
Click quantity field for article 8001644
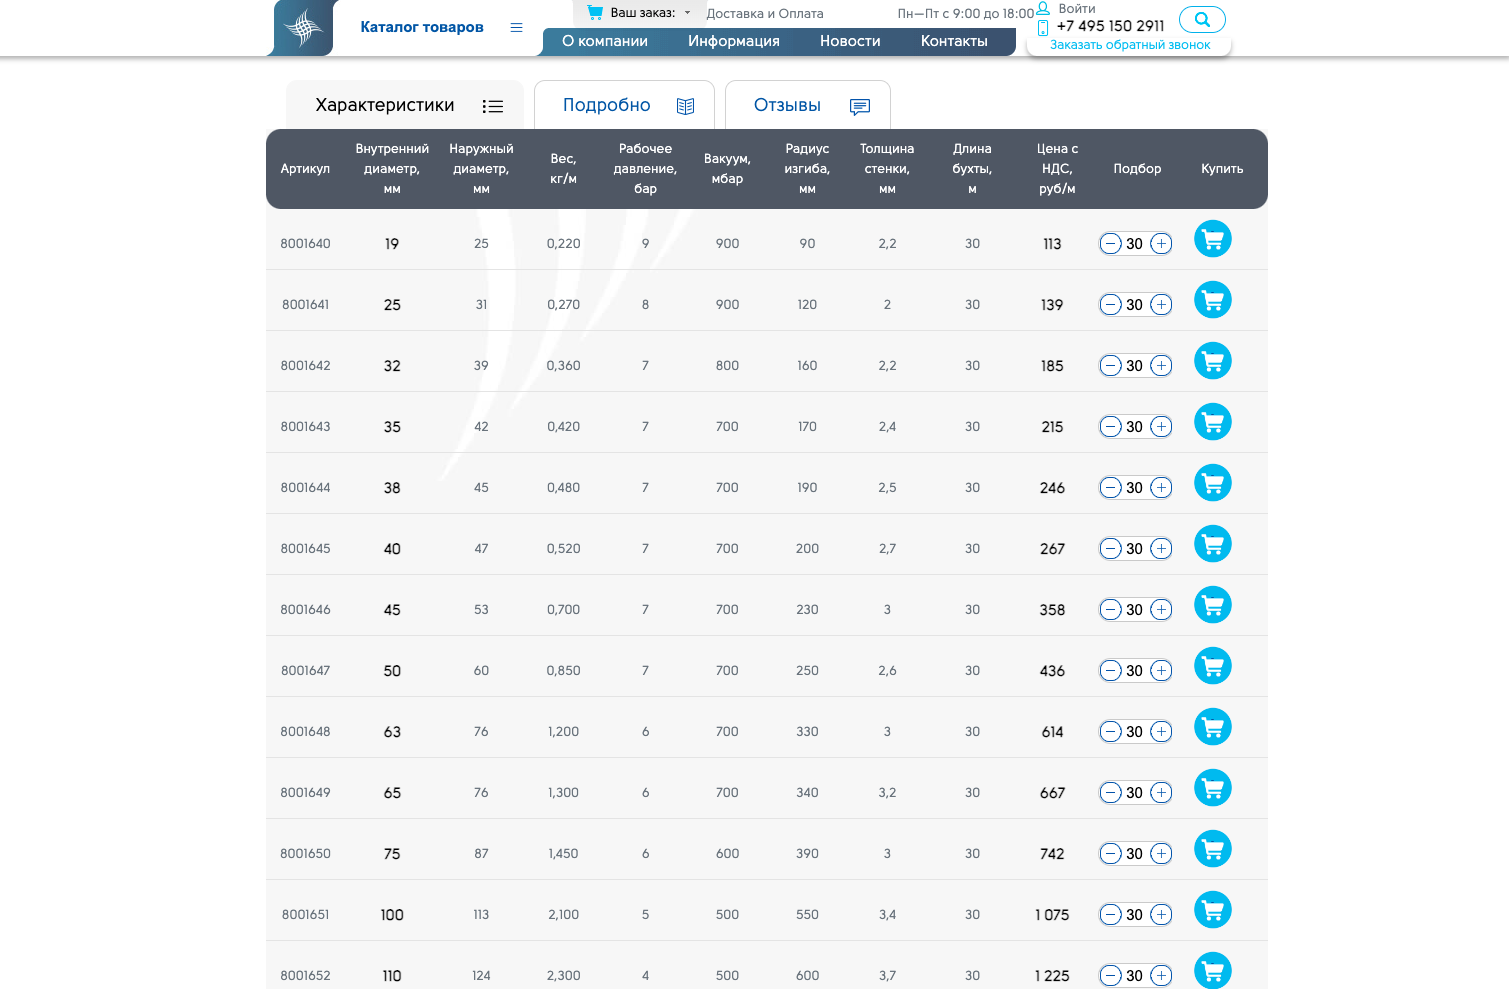pyautogui.click(x=1134, y=488)
